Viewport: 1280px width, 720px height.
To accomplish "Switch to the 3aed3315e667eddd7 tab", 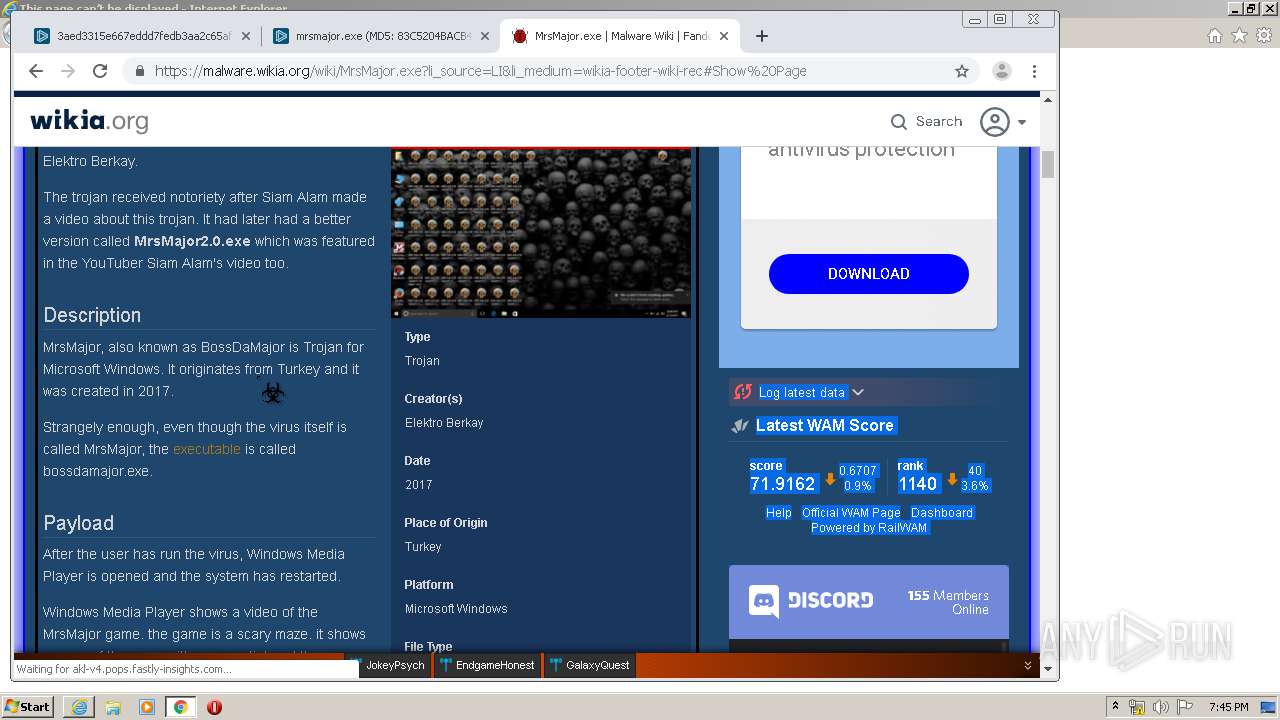I will pos(142,36).
